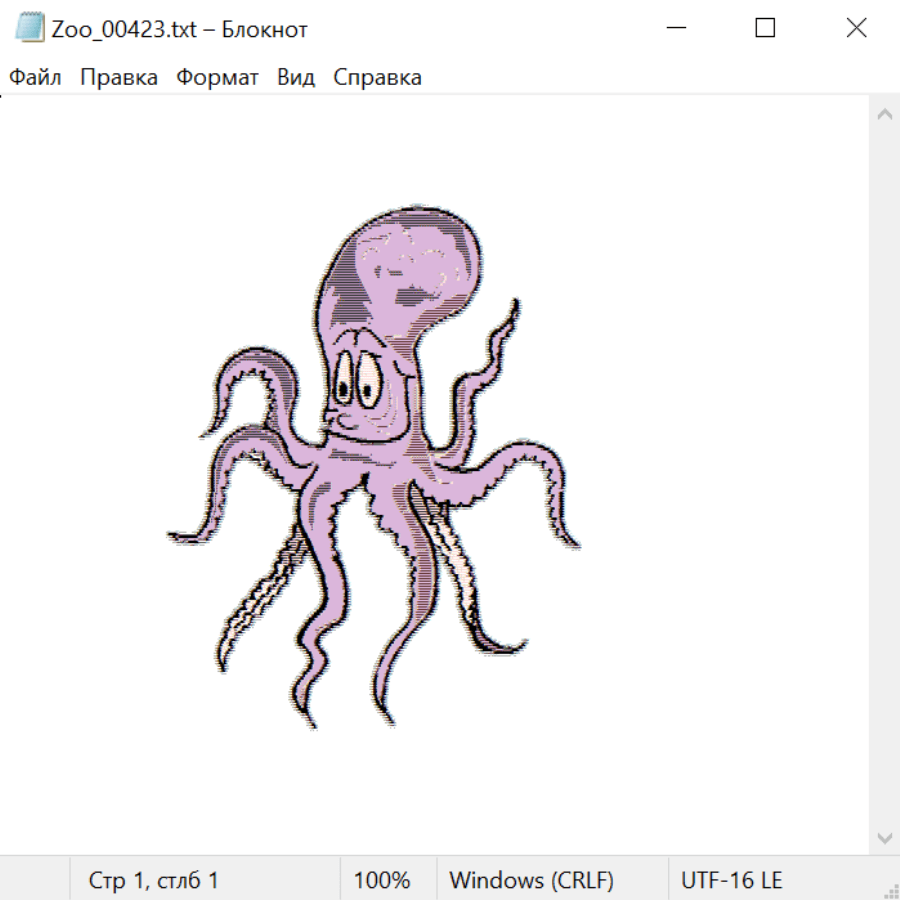Click the scroll up arrow
Image resolution: width=900 pixels, height=900 pixels.
pos(884,115)
